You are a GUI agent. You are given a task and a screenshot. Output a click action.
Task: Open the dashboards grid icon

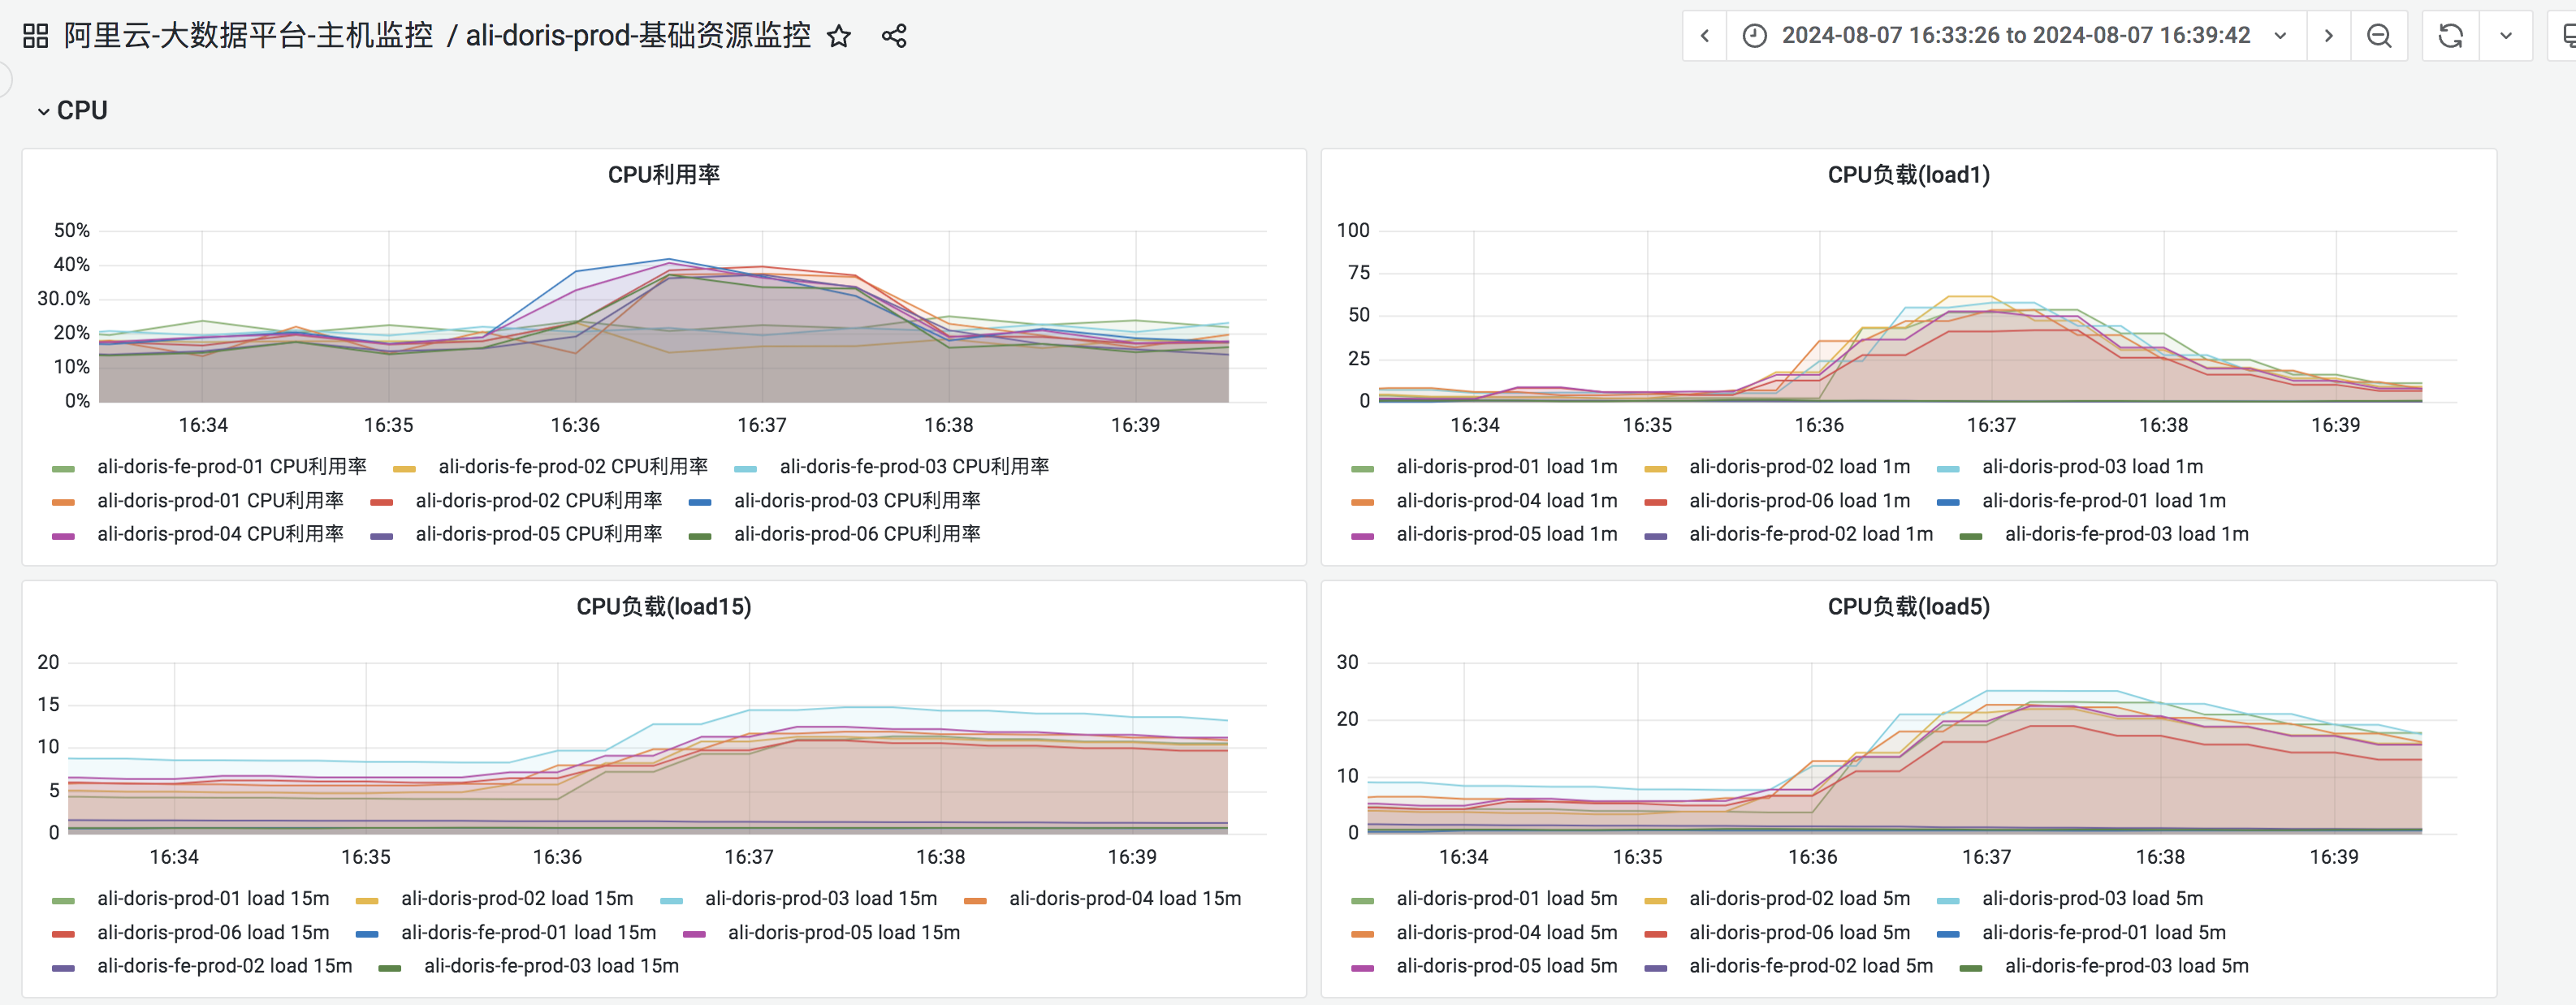35,36
